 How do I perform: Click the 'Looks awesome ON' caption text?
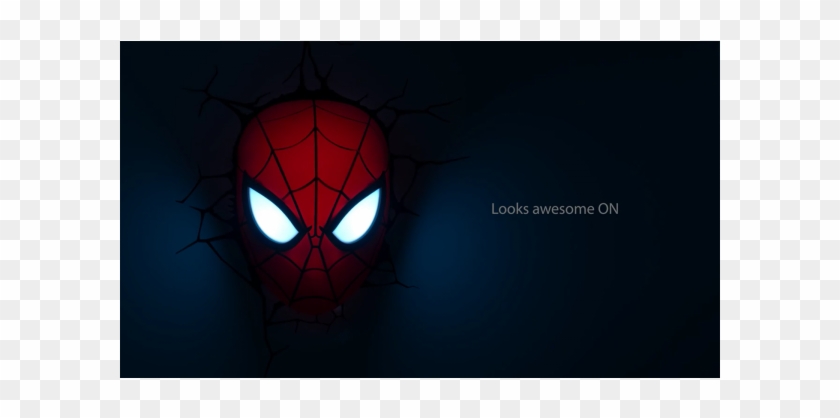pyautogui.click(x=554, y=209)
